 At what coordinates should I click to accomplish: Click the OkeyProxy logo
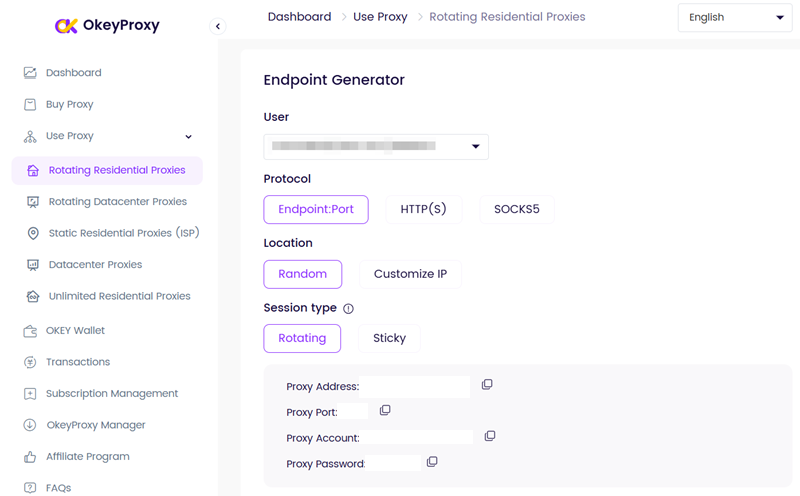pos(107,25)
